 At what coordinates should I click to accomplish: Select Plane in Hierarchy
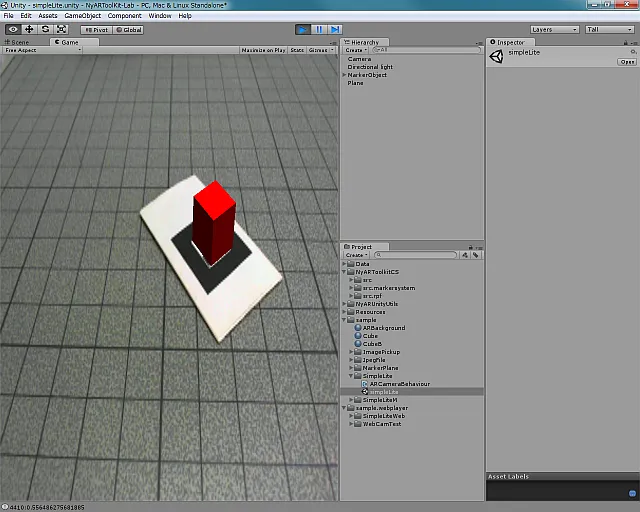(x=355, y=83)
